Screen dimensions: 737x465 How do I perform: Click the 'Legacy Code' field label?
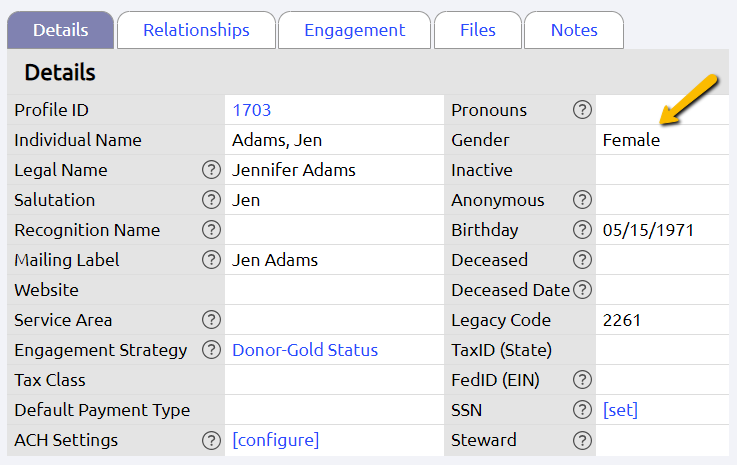click(501, 320)
